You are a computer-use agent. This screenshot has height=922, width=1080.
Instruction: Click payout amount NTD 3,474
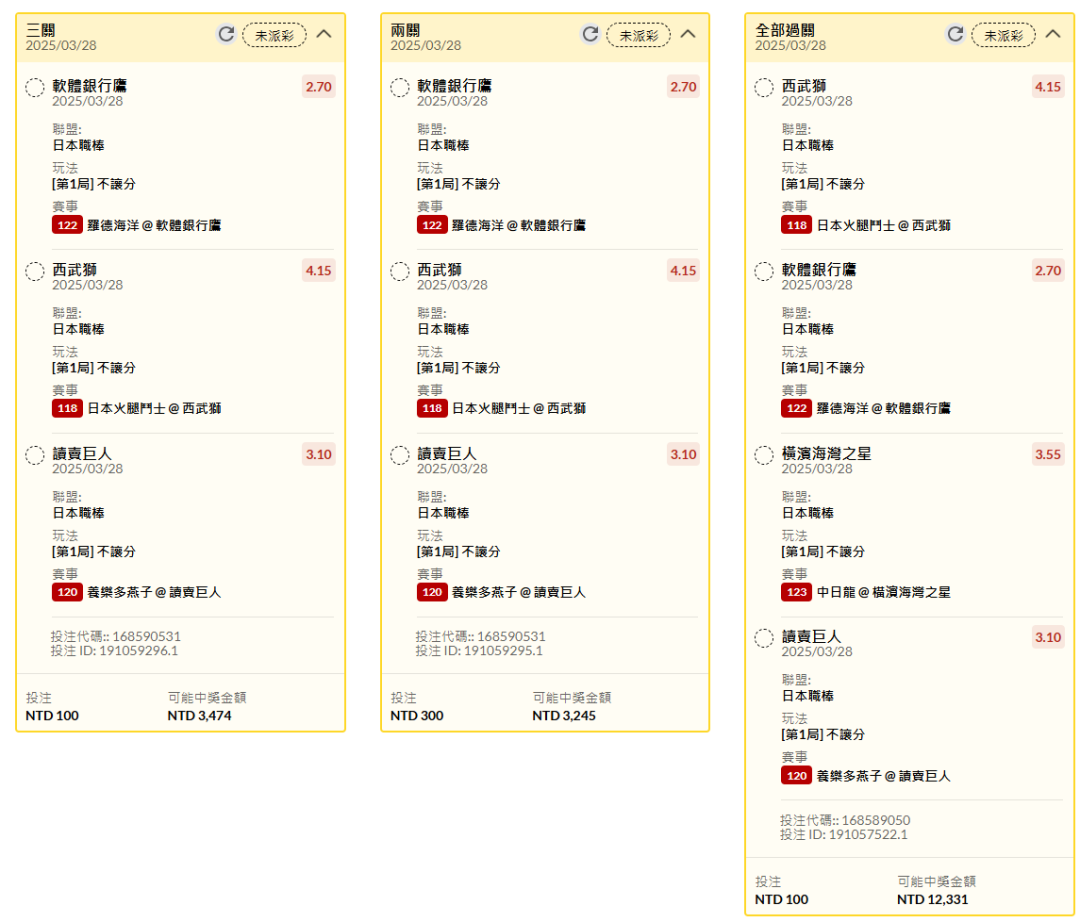tap(199, 716)
